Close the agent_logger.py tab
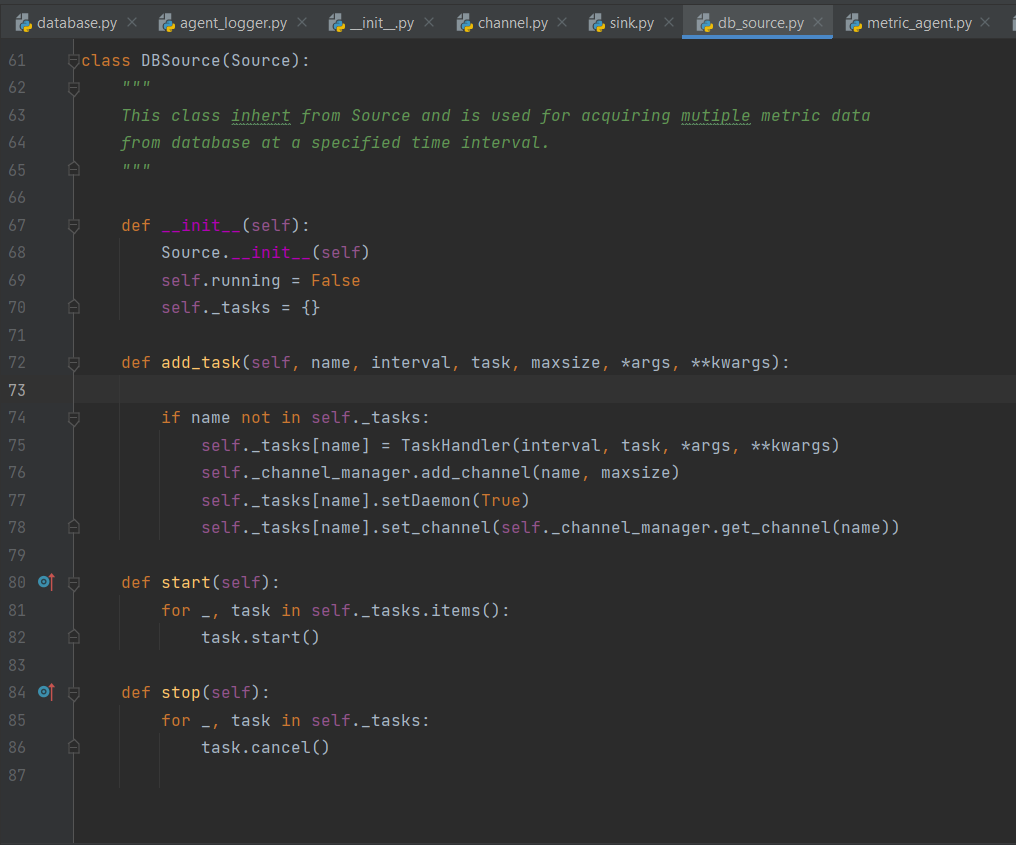1016x845 pixels. tap(302, 23)
